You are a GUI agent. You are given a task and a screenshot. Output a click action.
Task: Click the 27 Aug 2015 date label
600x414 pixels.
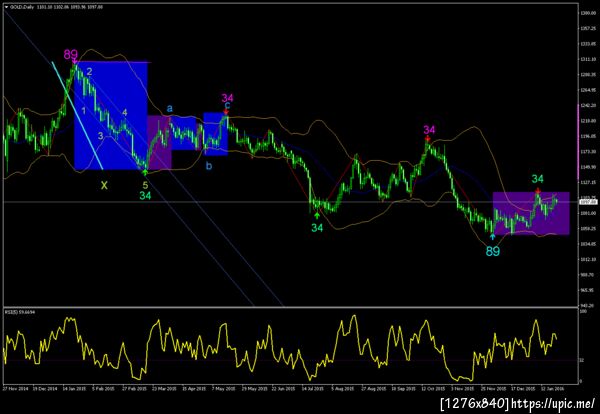373,388
